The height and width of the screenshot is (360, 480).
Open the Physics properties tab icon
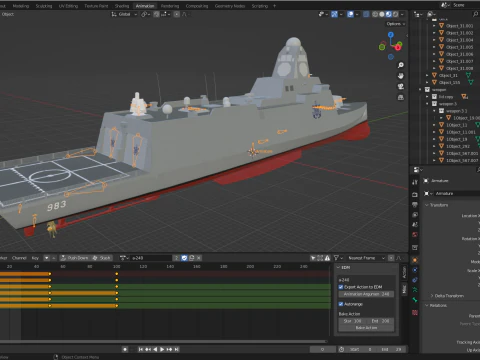pyautogui.click(x=415, y=270)
